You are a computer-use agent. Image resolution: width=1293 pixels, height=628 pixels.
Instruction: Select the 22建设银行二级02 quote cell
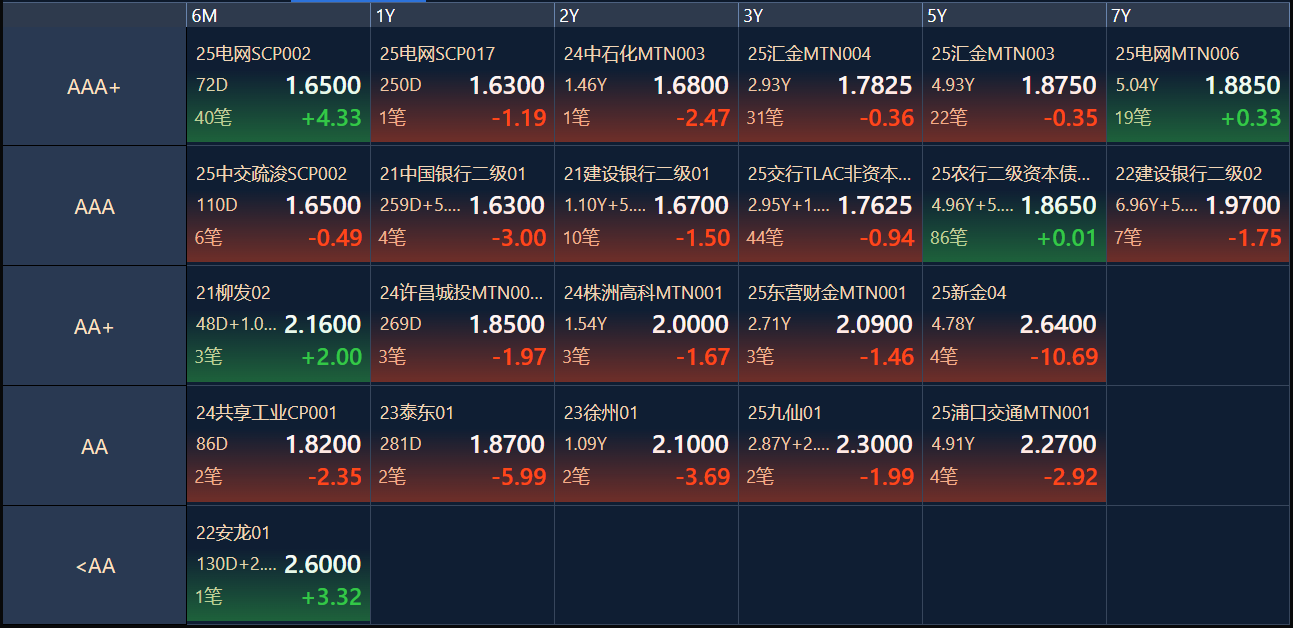coord(1198,205)
